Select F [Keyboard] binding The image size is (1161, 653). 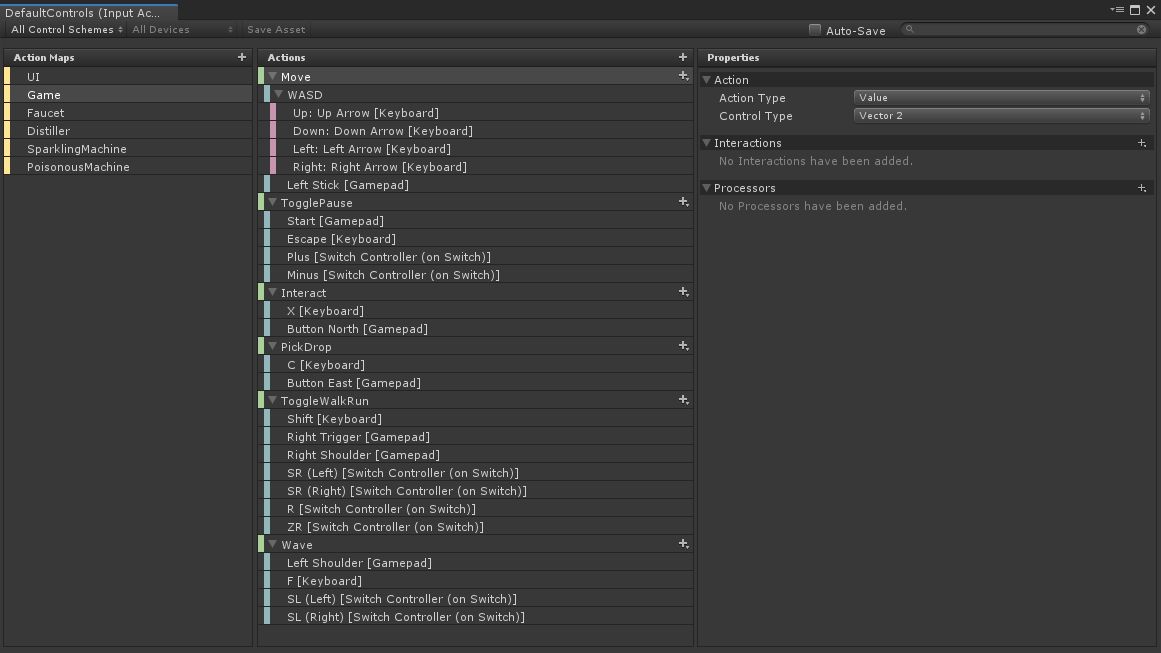478,581
